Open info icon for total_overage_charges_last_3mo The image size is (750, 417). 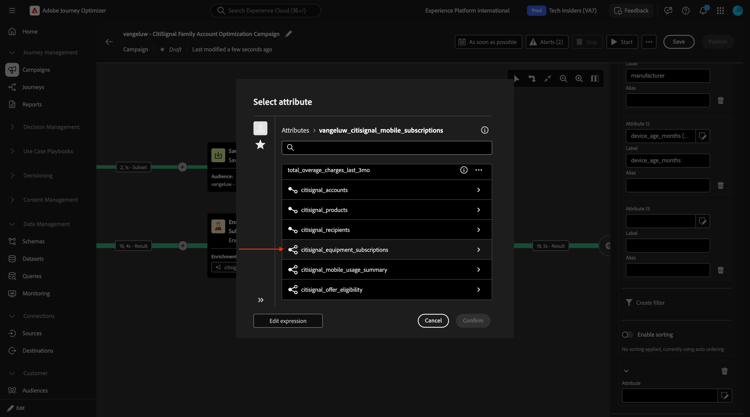click(463, 170)
